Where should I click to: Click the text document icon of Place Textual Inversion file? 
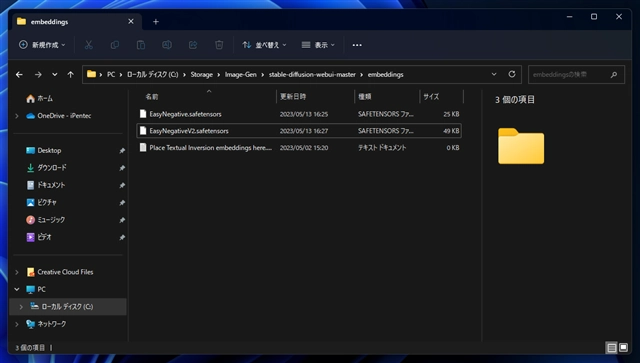point(143,147)
